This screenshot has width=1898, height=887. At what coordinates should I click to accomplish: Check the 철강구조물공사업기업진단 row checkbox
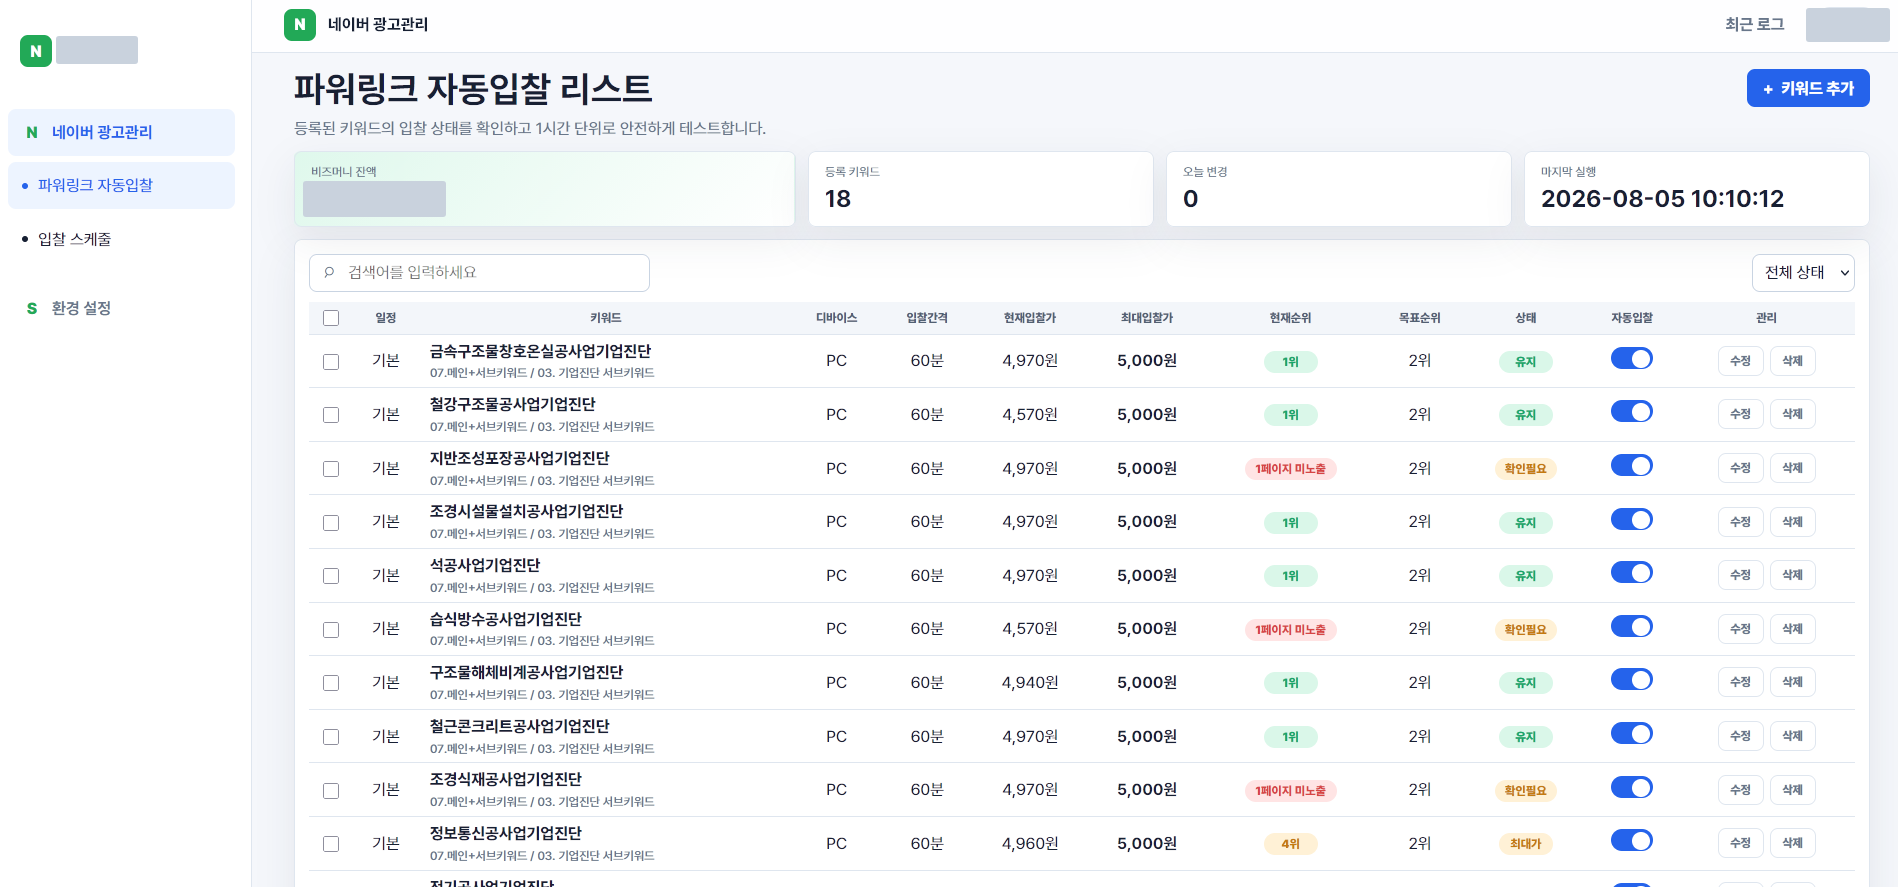331,415
